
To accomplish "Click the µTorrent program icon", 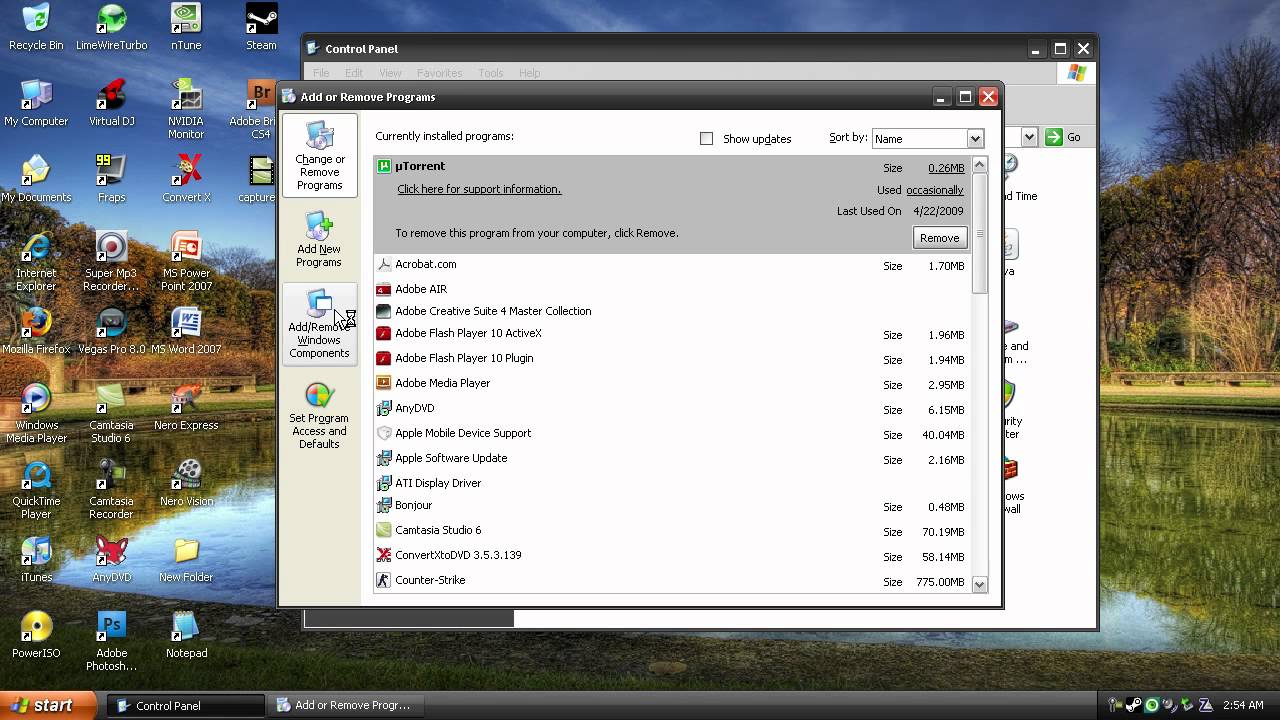I will (383, 167).
